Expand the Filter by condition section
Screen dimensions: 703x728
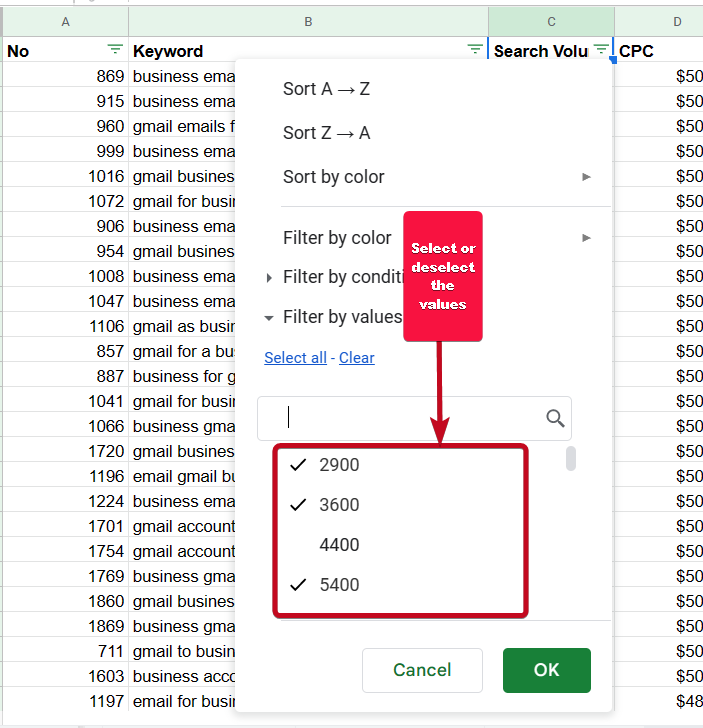click(269, 278)
